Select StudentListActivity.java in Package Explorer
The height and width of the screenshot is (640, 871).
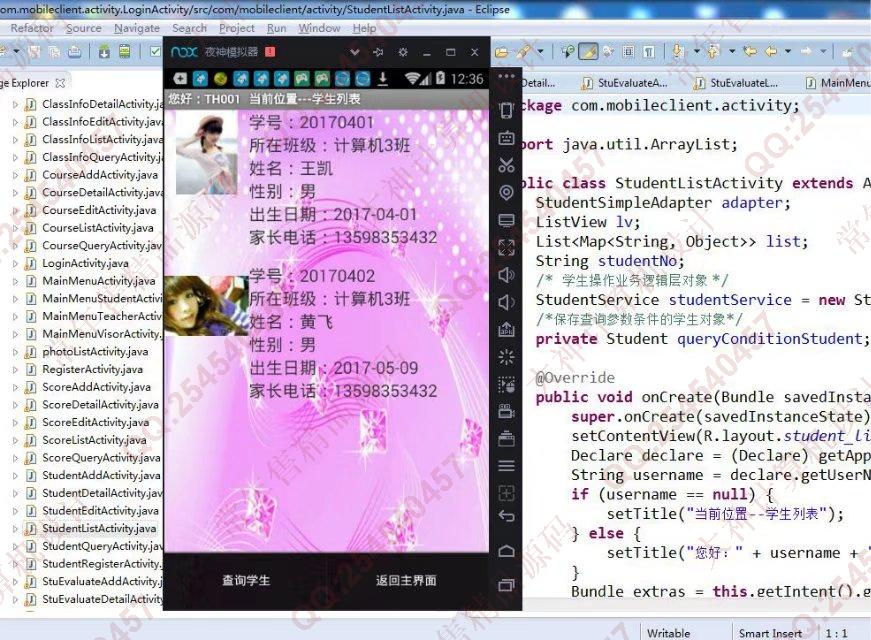[99, 528]
